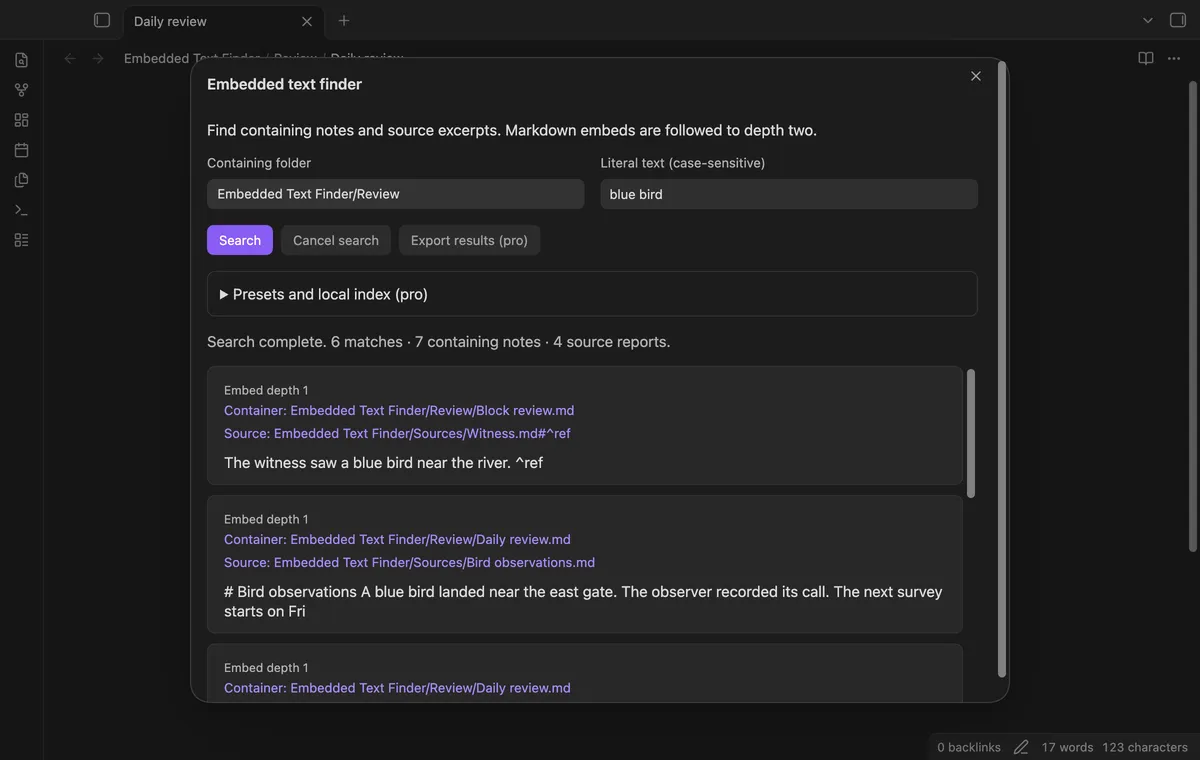Click the Literal text input field
1200x760 pixels.
click(x=789, y=194)
